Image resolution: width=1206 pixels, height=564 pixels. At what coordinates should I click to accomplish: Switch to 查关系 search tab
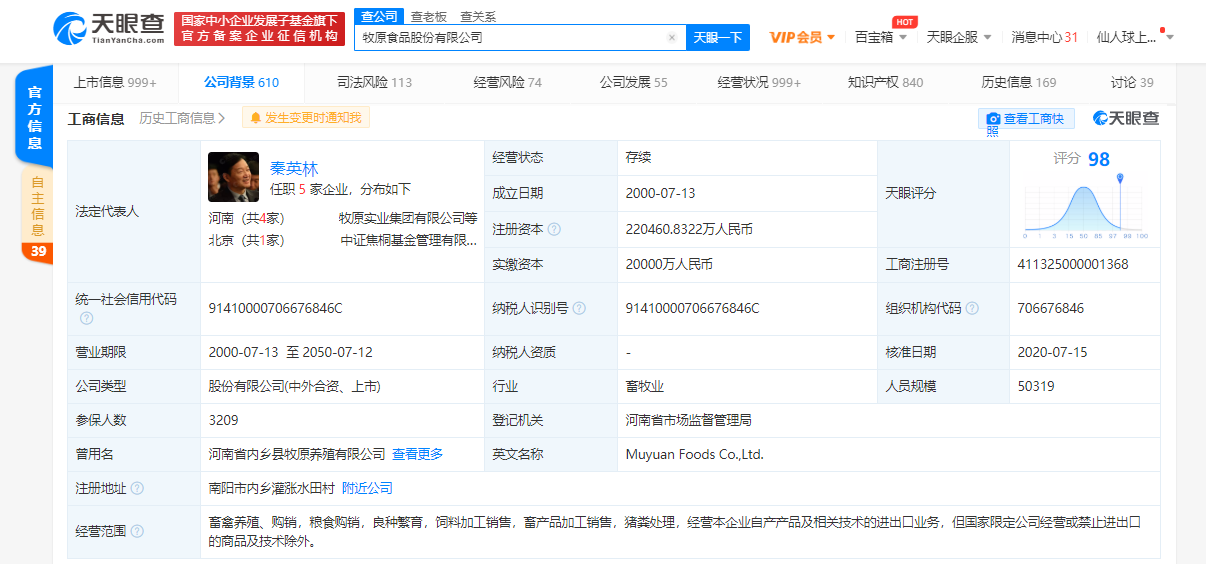click(x=478, y=16)
